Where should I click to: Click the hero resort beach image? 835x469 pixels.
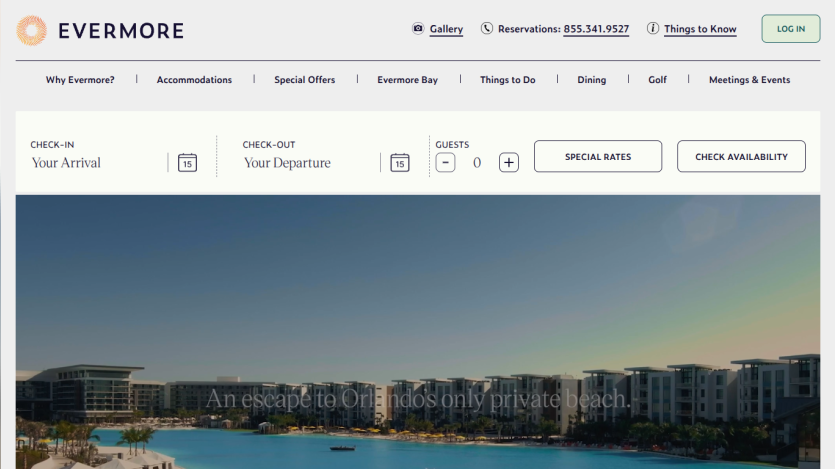418,332
